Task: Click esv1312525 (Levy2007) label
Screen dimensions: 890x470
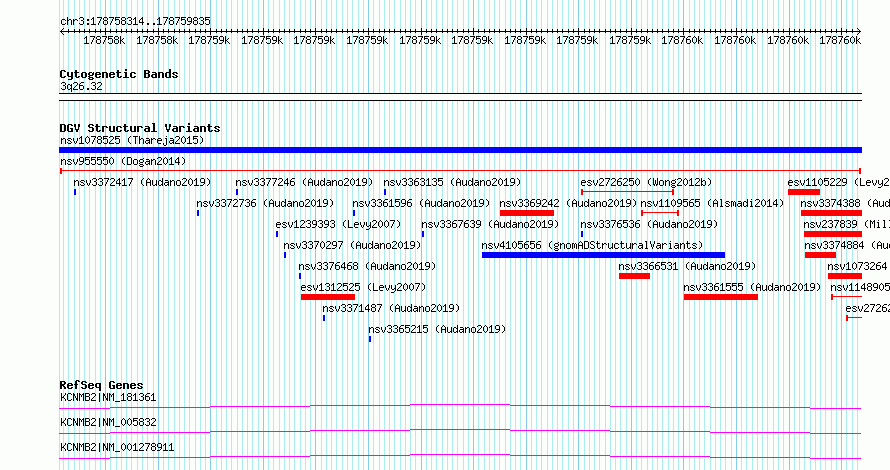Action: pyautogui.click(x=363, y=287)
